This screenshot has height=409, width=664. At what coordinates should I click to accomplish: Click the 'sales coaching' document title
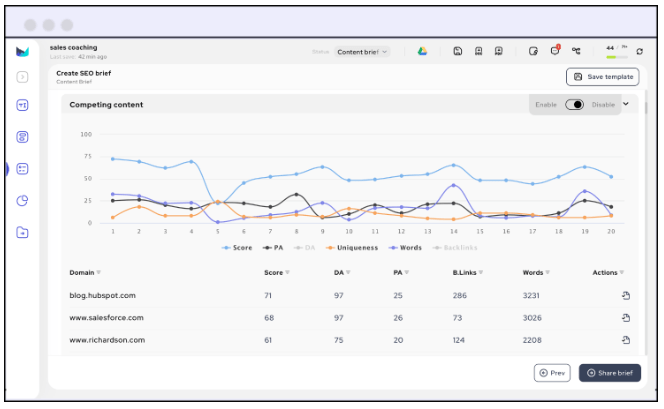(73, 47)
